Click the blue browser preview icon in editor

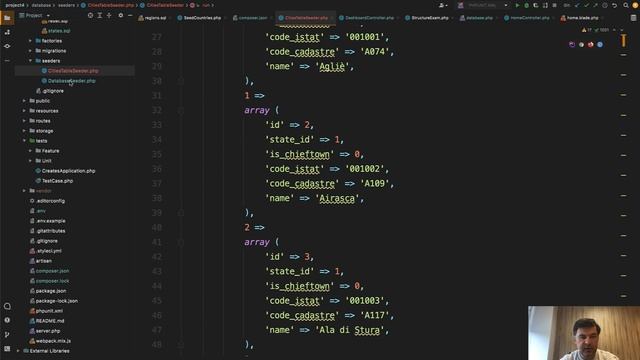coord(600,44)
